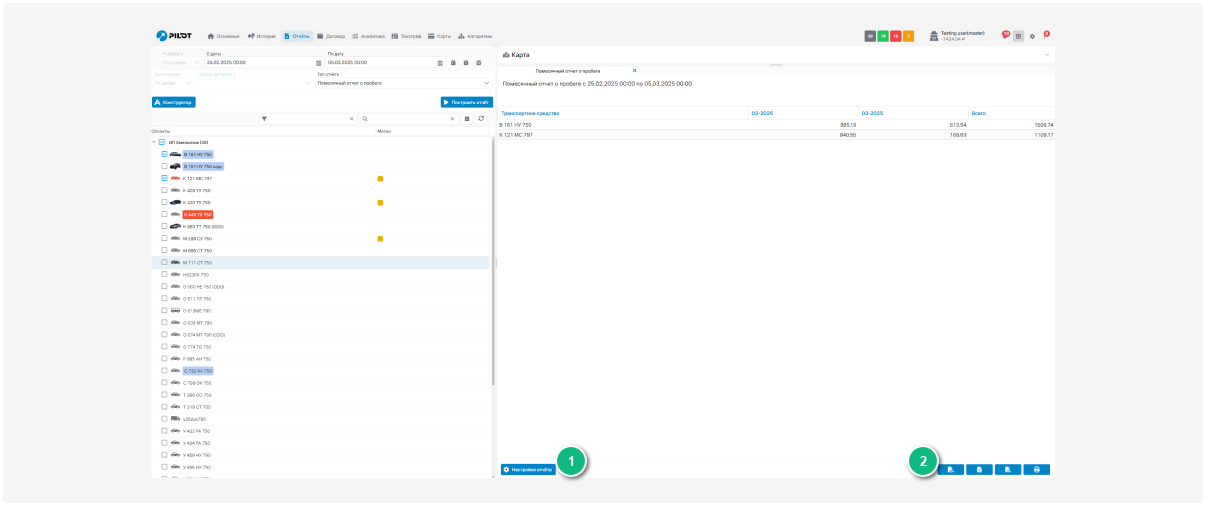Tick the checkbox for К 409 ТУ 750
The width and height of the screenshot is (1206, 506).
click(164, 190)
